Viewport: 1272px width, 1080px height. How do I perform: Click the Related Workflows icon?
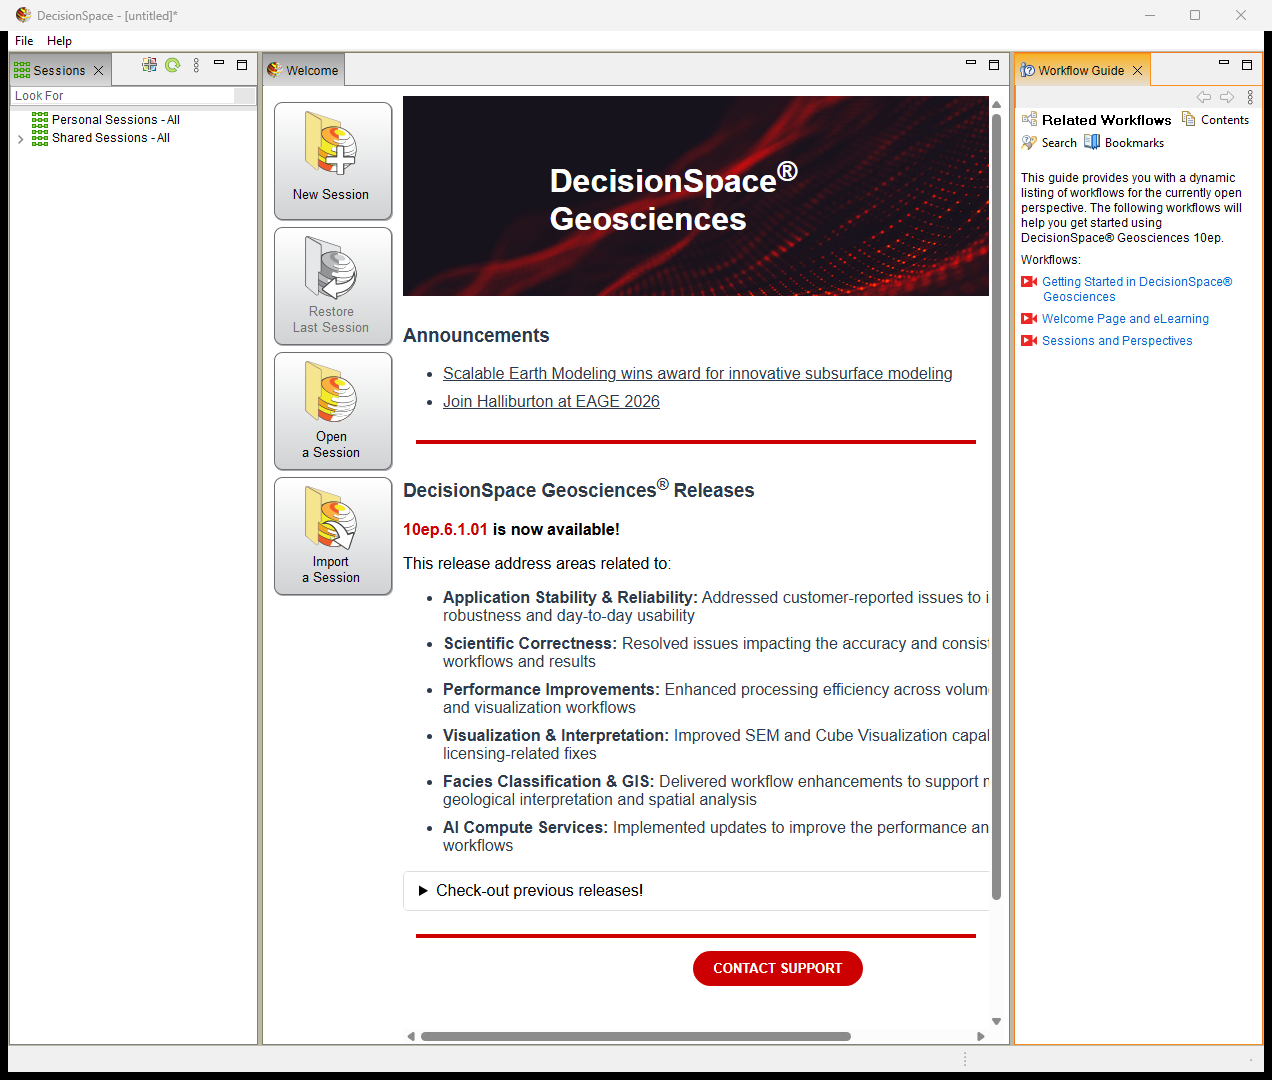click(x=1029, y=119)
